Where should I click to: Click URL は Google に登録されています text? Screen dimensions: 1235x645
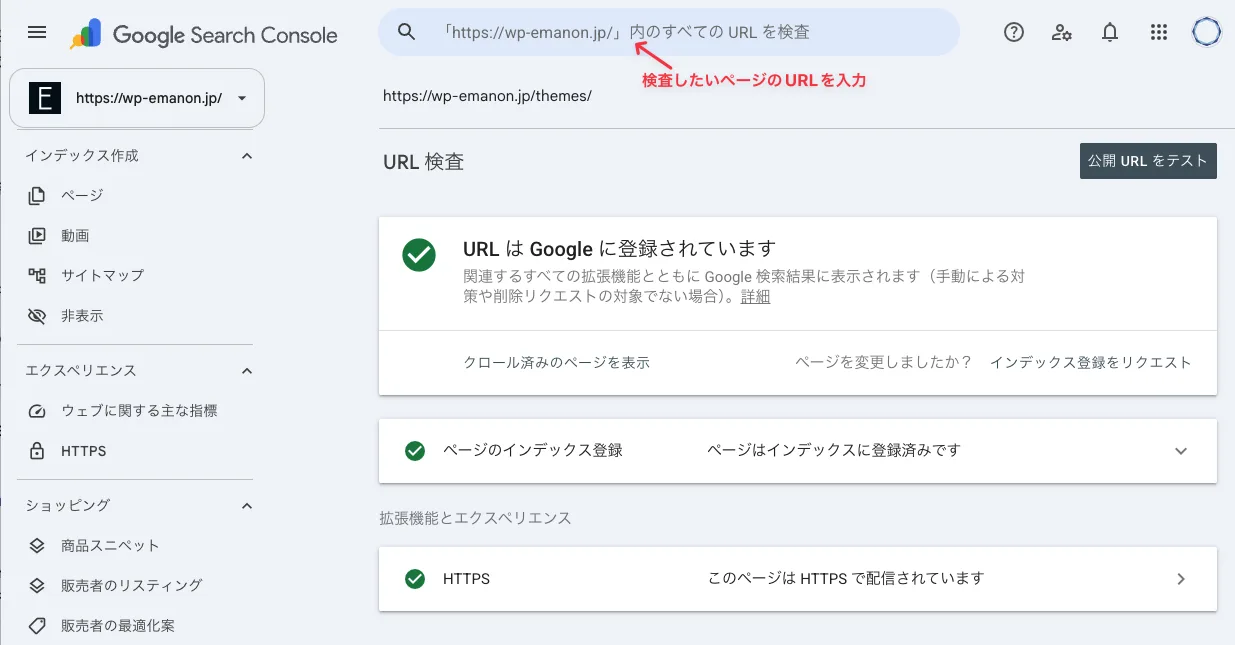pos(620,249)
